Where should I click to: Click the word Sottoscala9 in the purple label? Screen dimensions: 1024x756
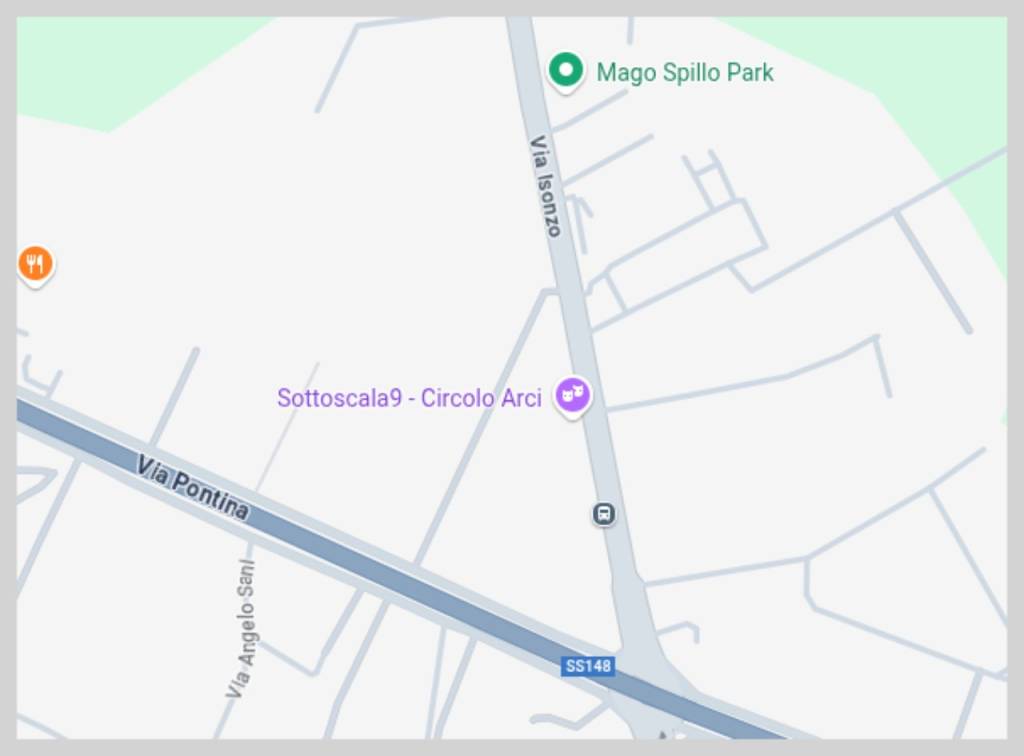(340, 398)
